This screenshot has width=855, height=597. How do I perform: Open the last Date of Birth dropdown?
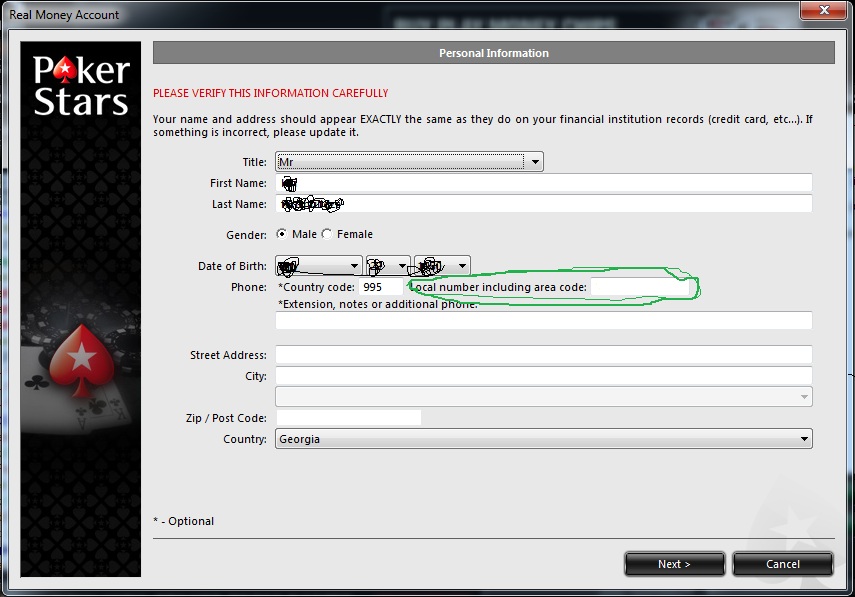(442, 266)
